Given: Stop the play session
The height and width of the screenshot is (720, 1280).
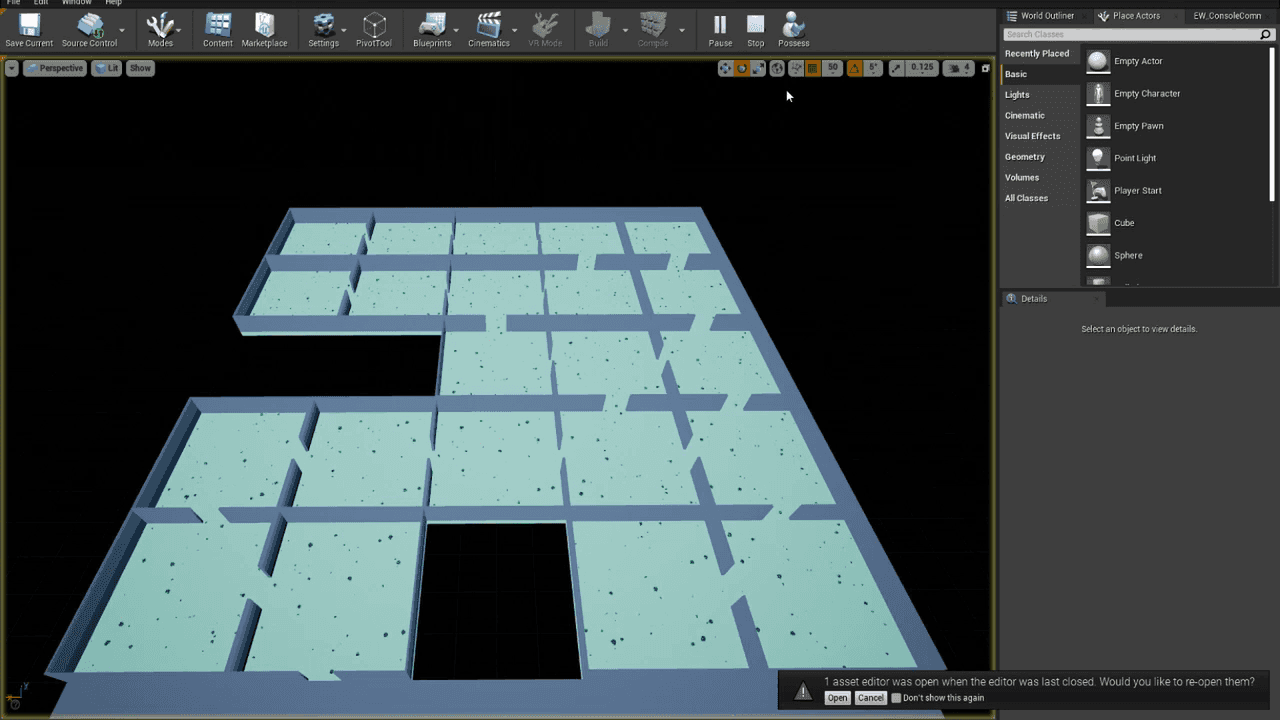Looking at the screenshot, I should point(756,25).
